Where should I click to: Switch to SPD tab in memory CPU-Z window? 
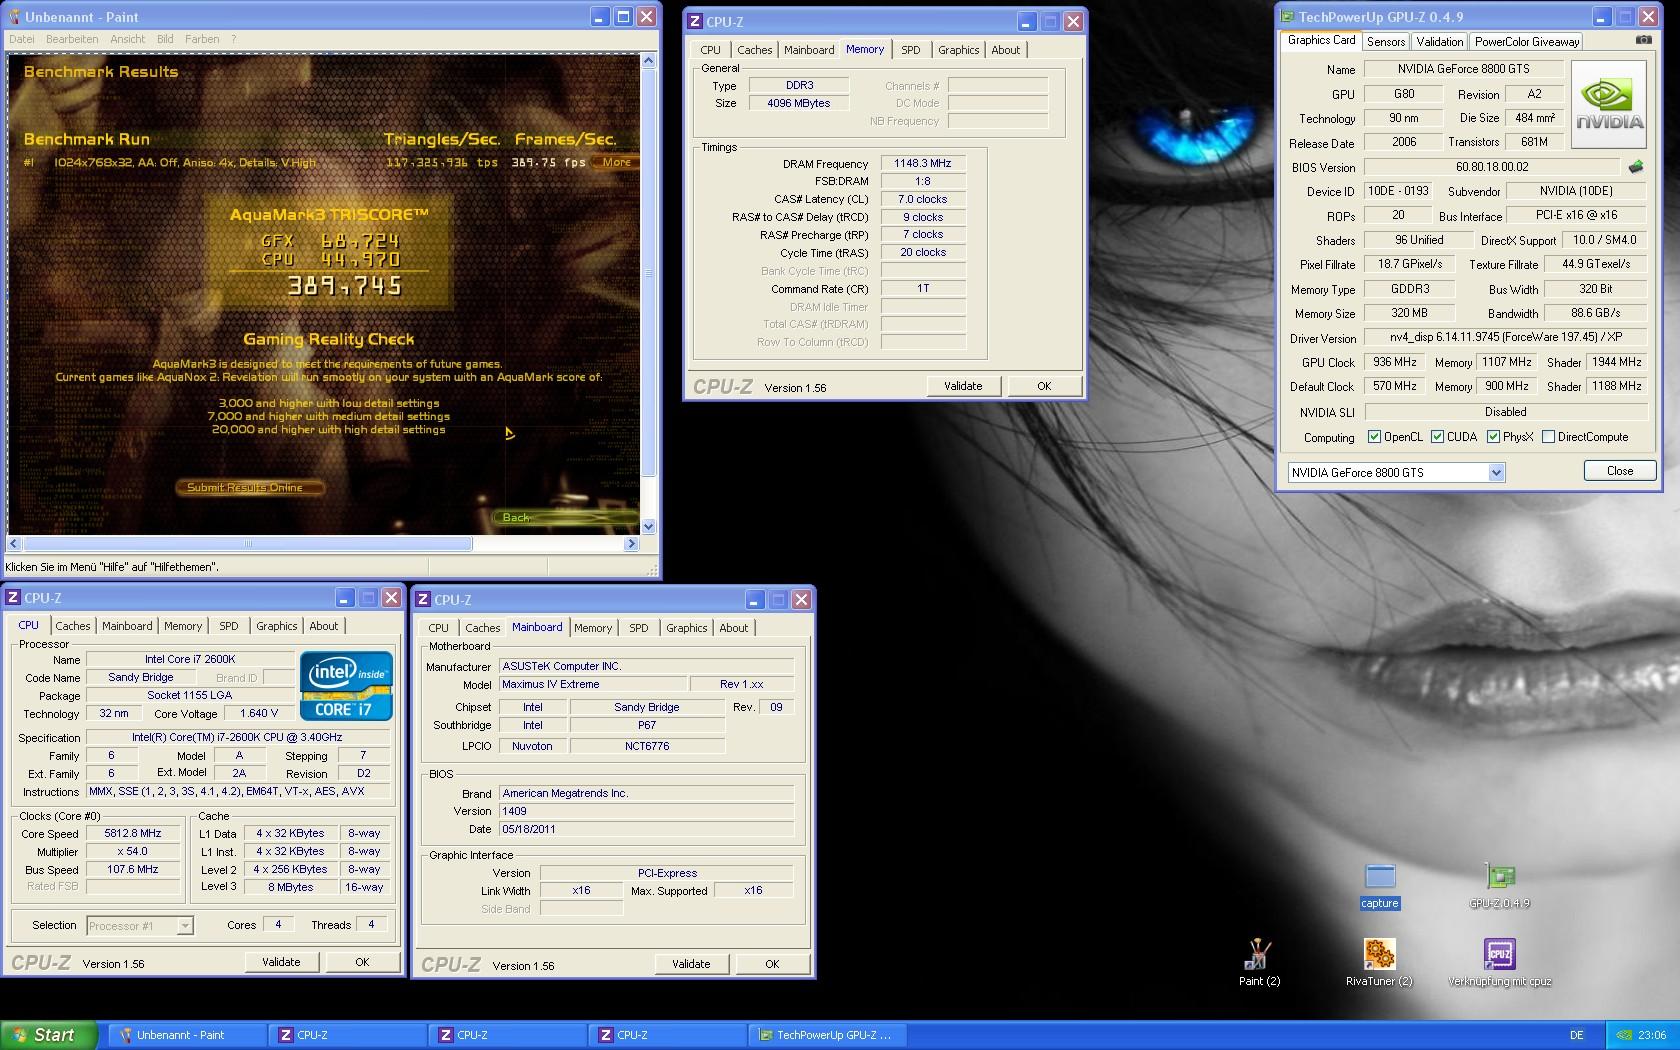coord(910,50)
